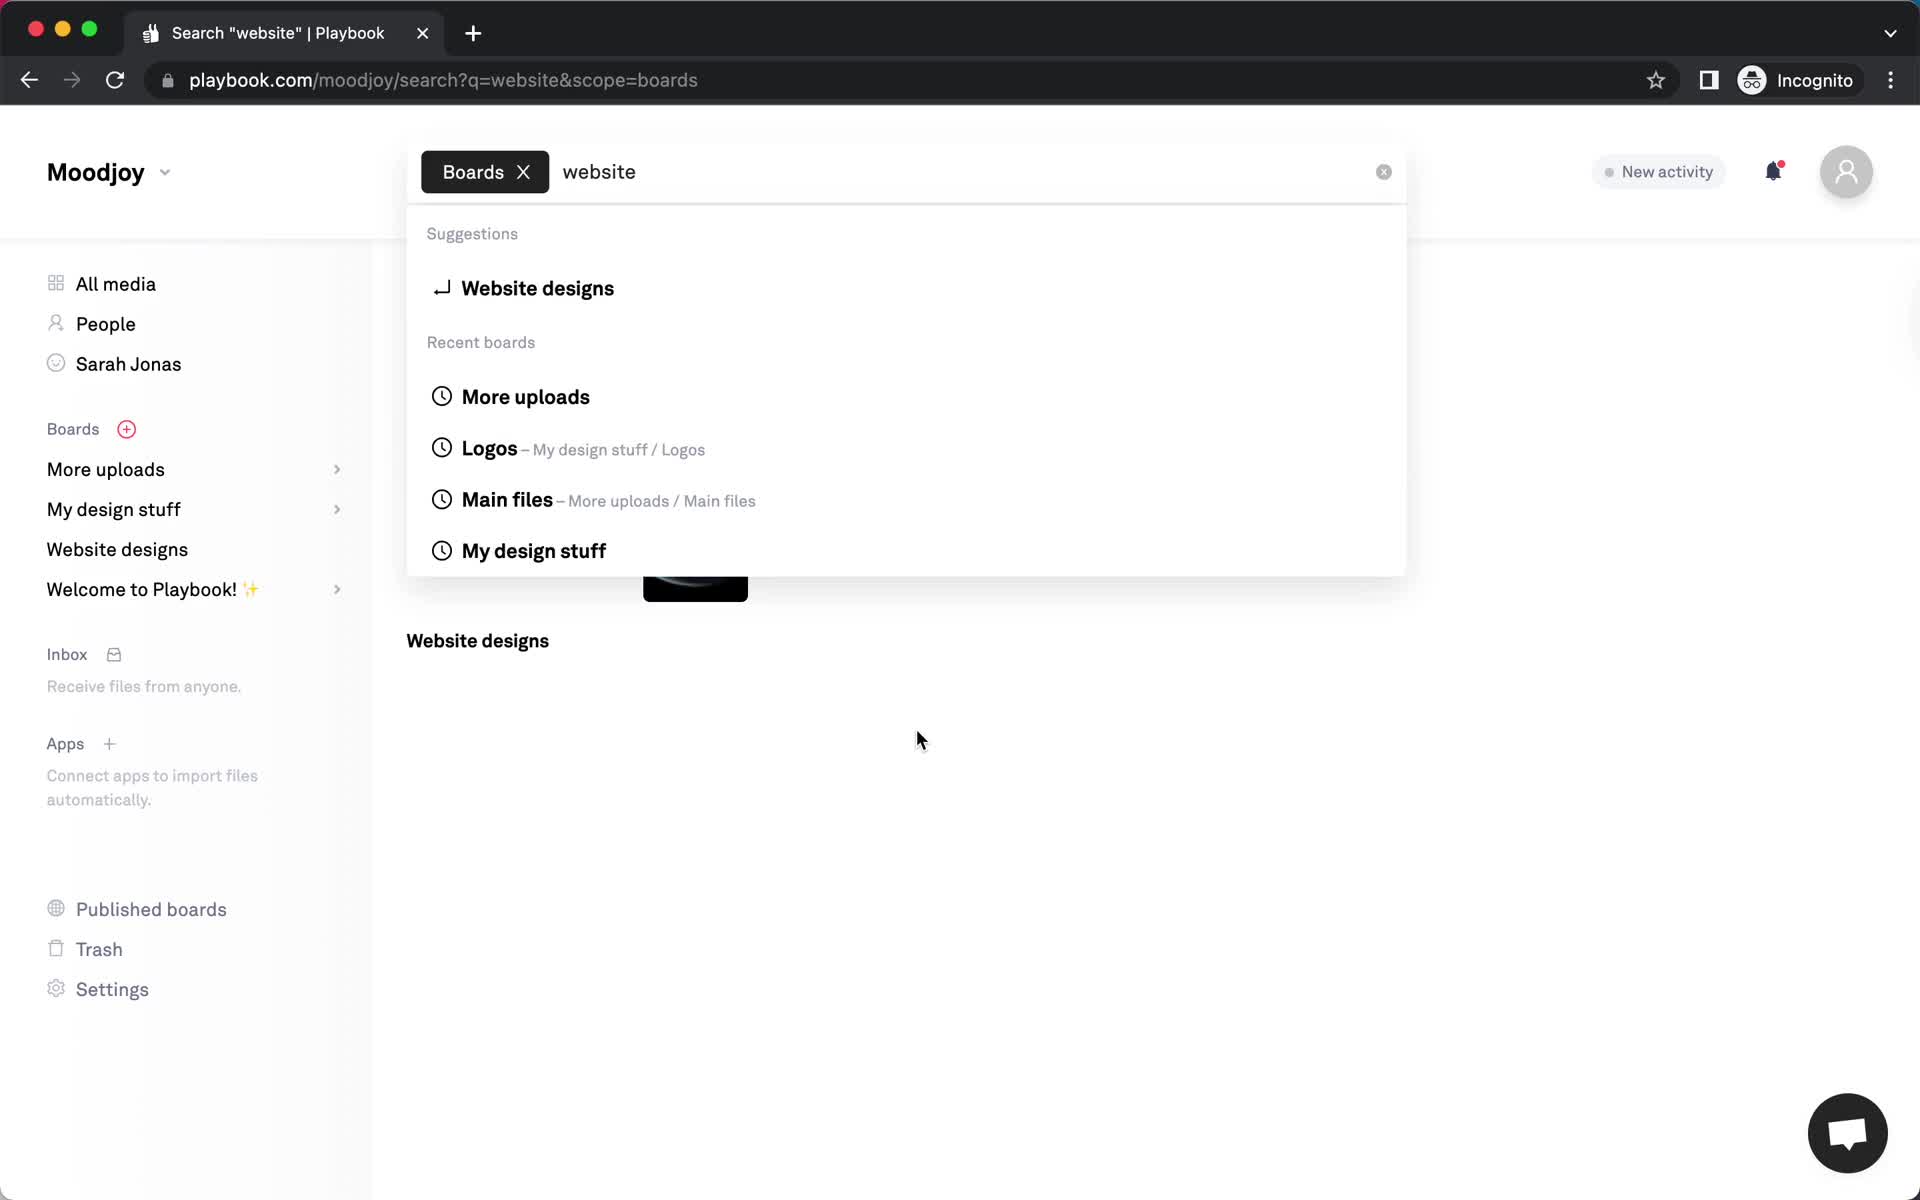Click the Add board plus icon
Screen dimensions: 1920x1200
126,429
